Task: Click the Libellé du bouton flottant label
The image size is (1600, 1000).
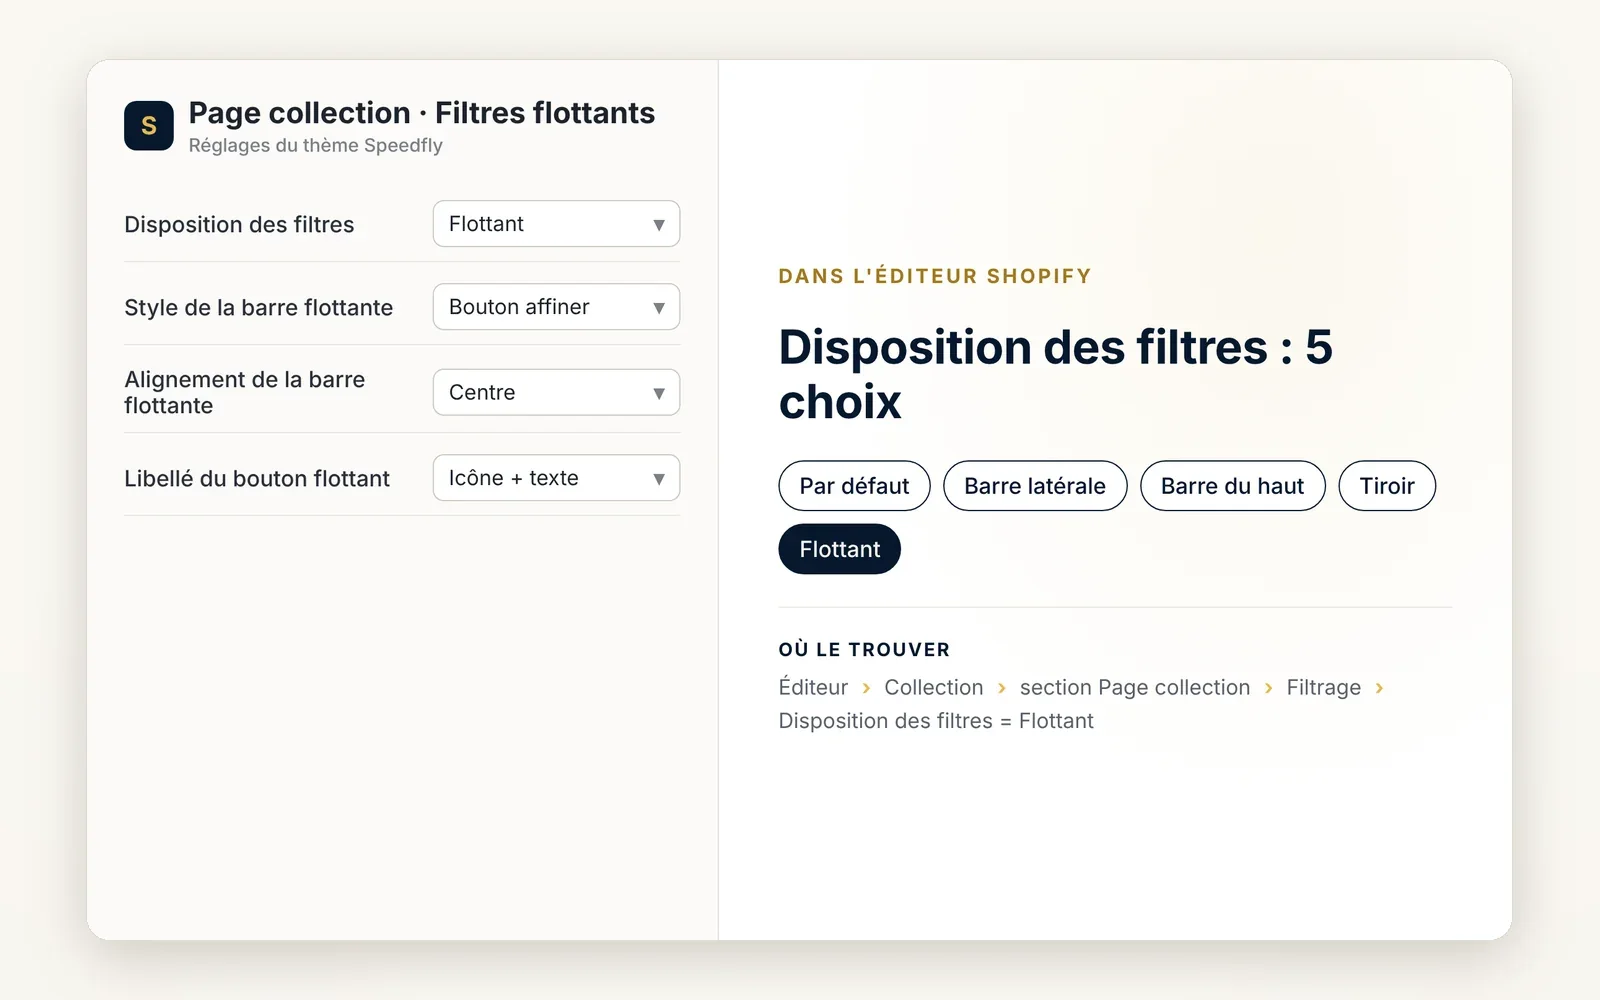Action: click(257, 478)
